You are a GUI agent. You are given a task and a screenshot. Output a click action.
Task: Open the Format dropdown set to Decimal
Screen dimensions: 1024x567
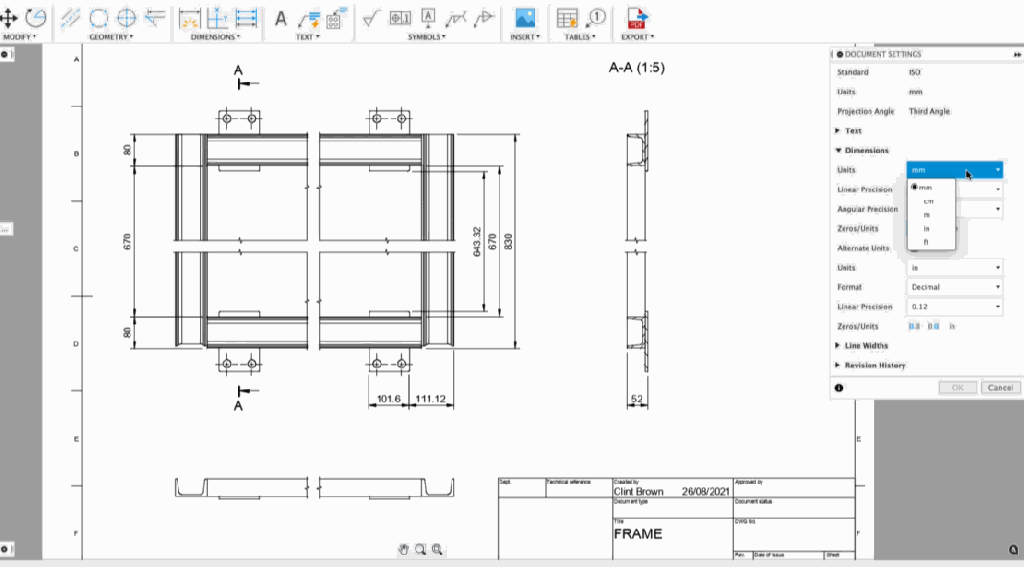(954, 287)
